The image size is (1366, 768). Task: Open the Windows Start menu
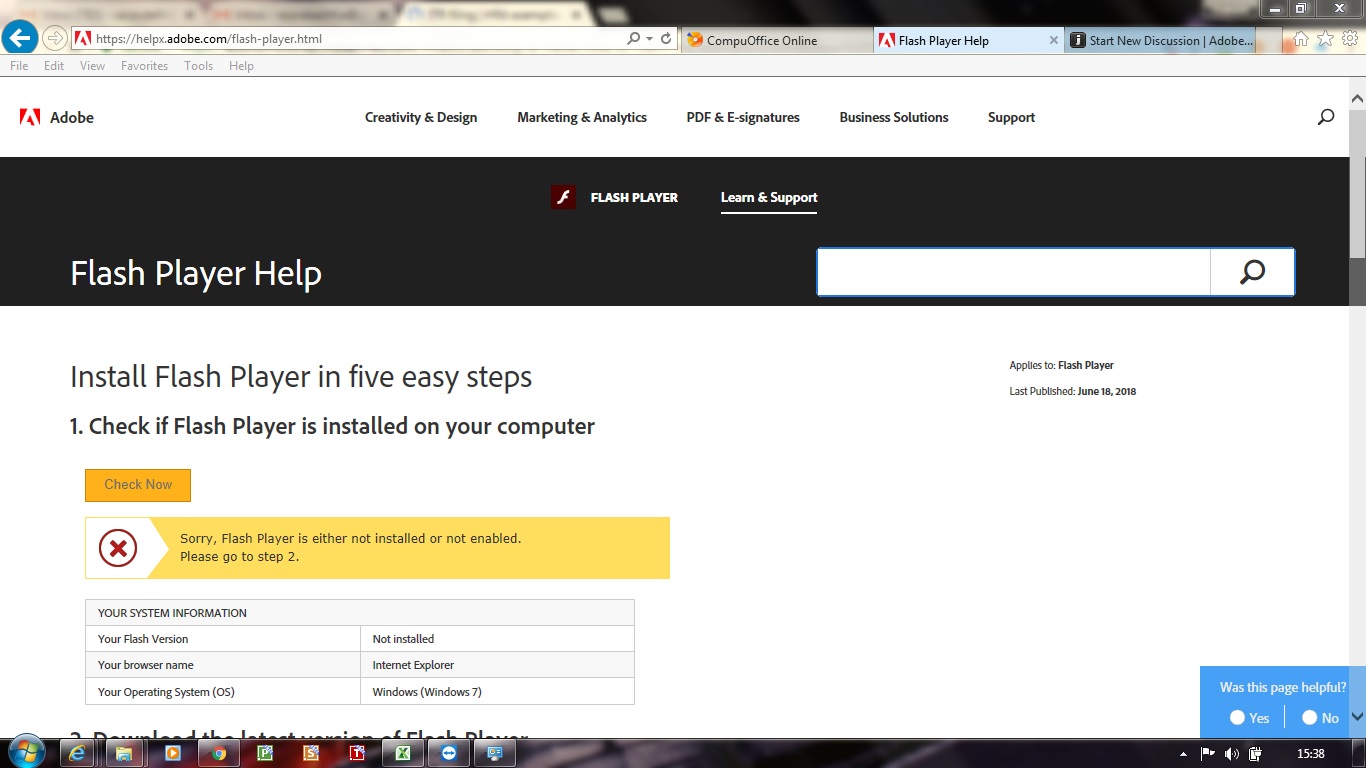tap(25, 752)
